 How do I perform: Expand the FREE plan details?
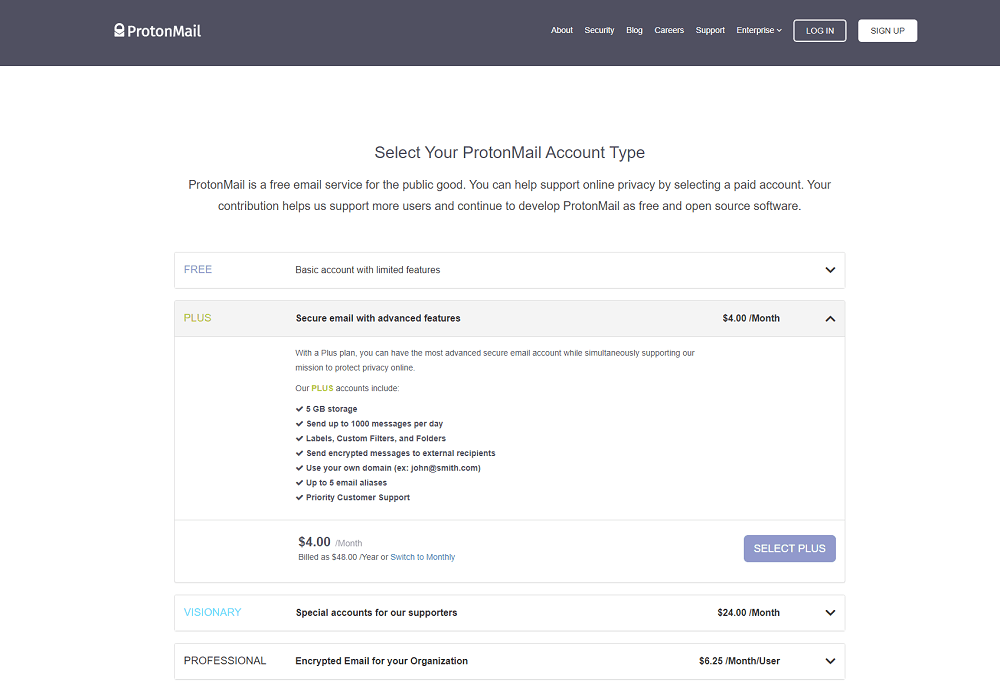click(830, 270)
